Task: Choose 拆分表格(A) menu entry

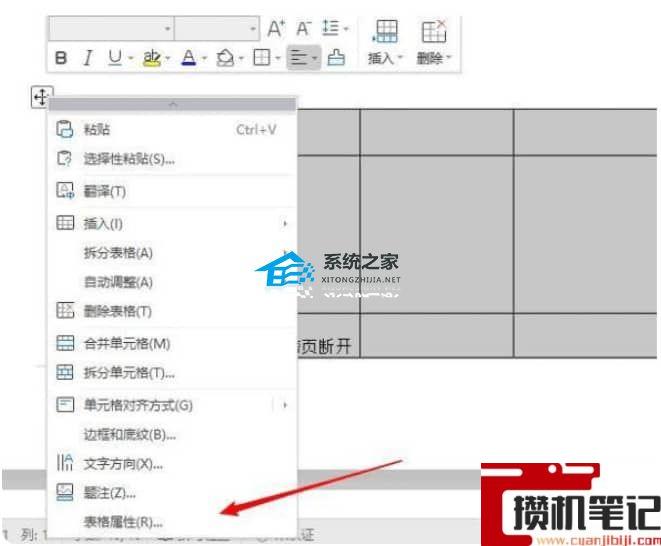Action: coord(173,253)
